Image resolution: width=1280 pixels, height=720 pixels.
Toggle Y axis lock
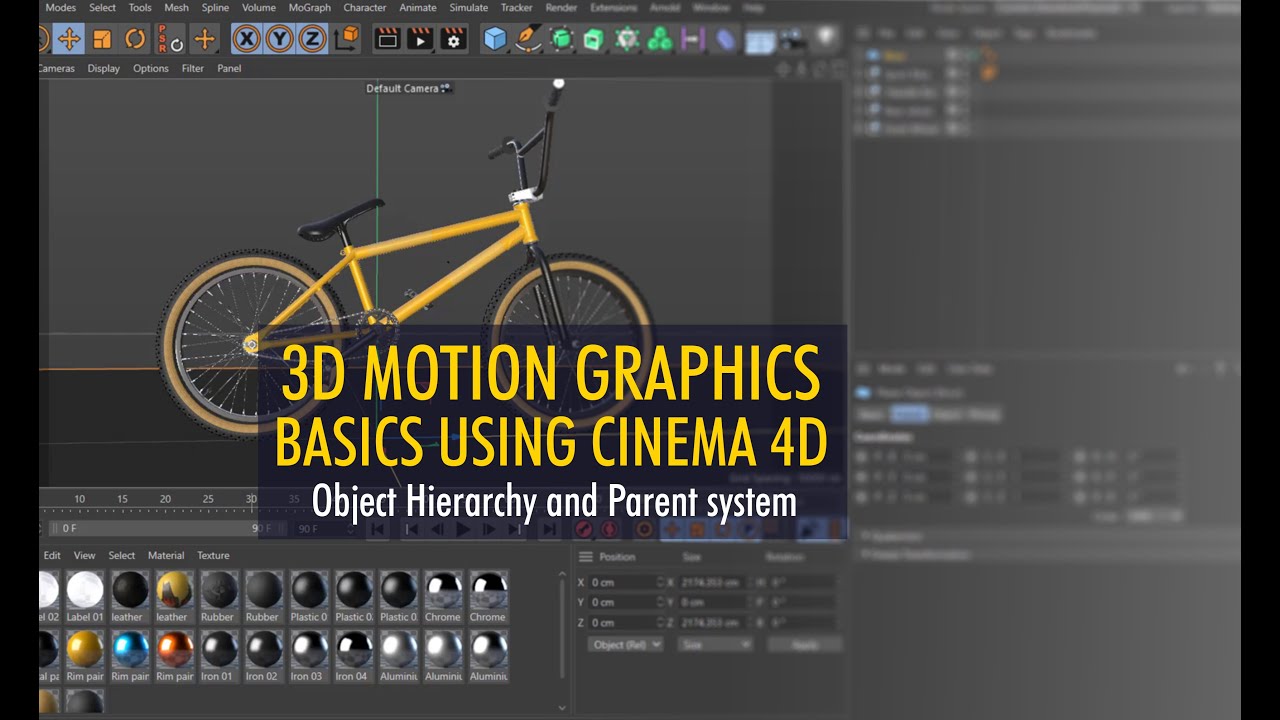tap(280, 39)
